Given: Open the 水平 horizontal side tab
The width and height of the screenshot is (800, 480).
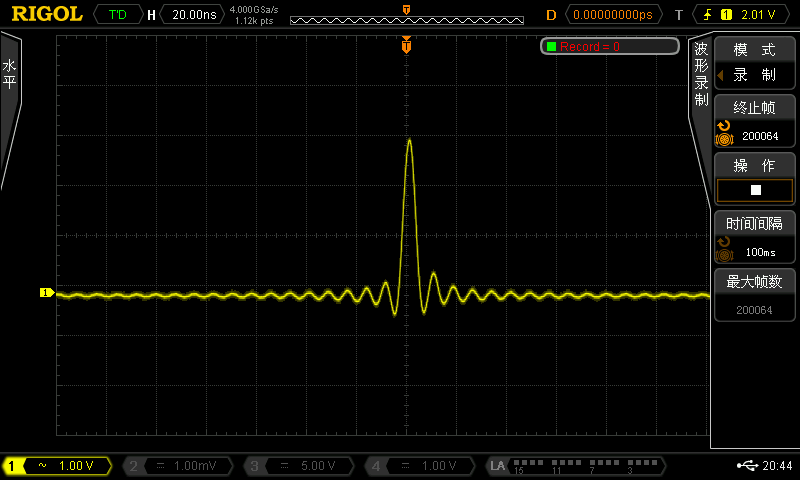Looking at the screenshot, I should pyautogui.click(x=9, y=74).
